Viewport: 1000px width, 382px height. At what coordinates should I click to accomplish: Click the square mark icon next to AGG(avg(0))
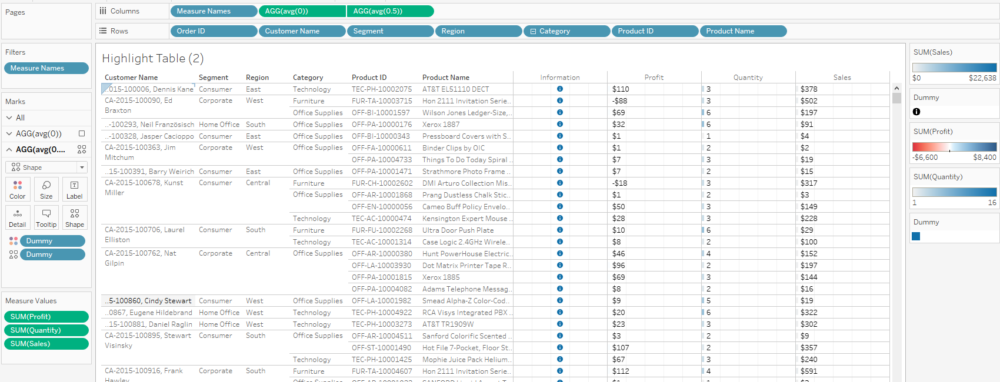tap(82, 133)
